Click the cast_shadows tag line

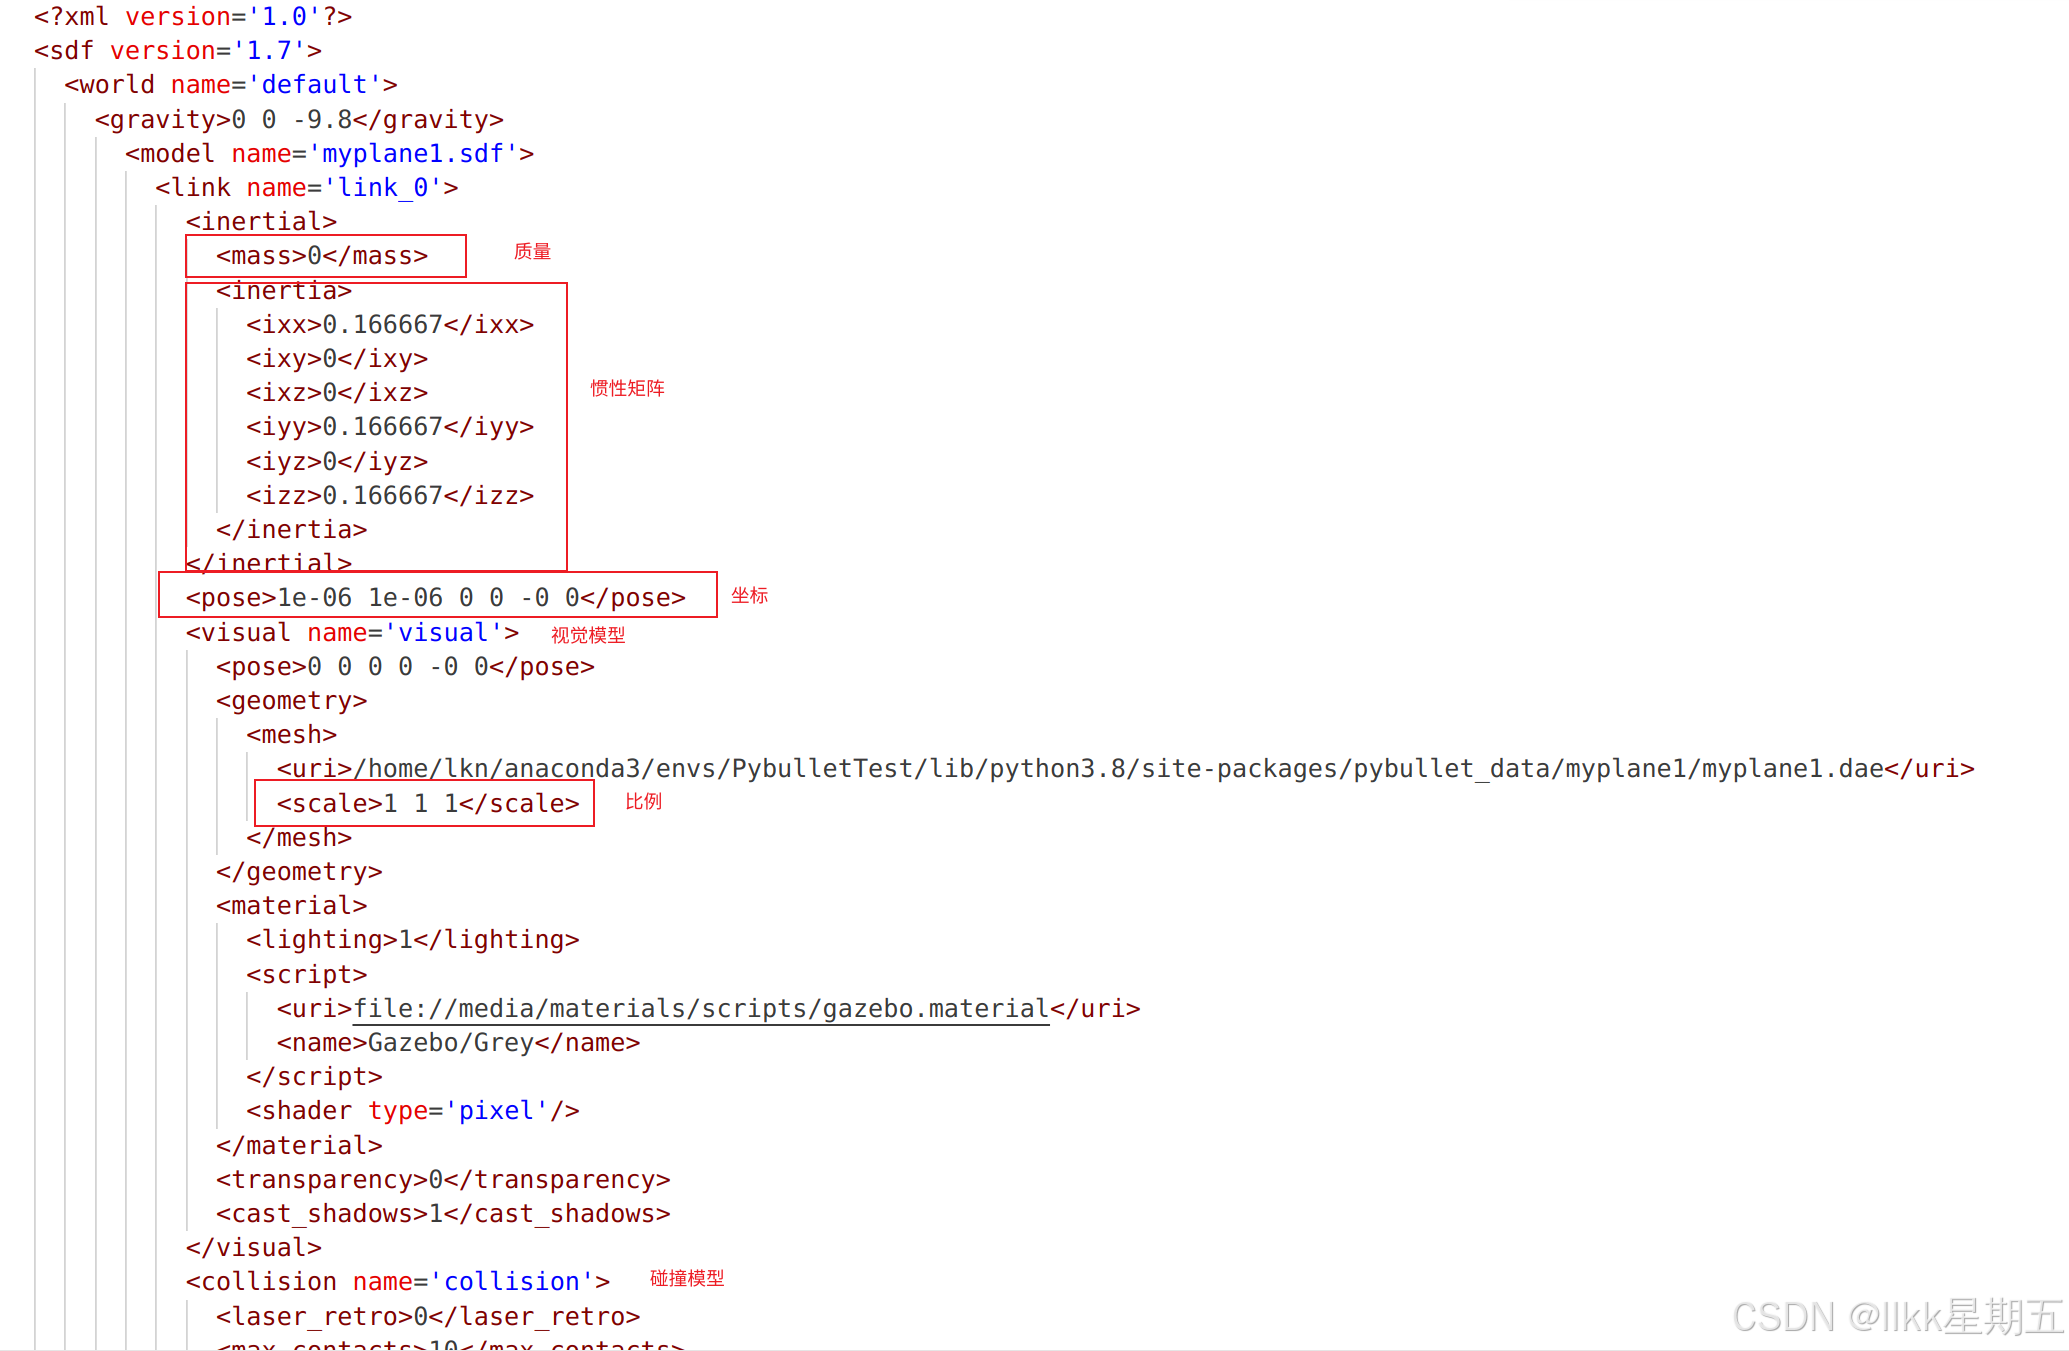tap(442, 1213)
